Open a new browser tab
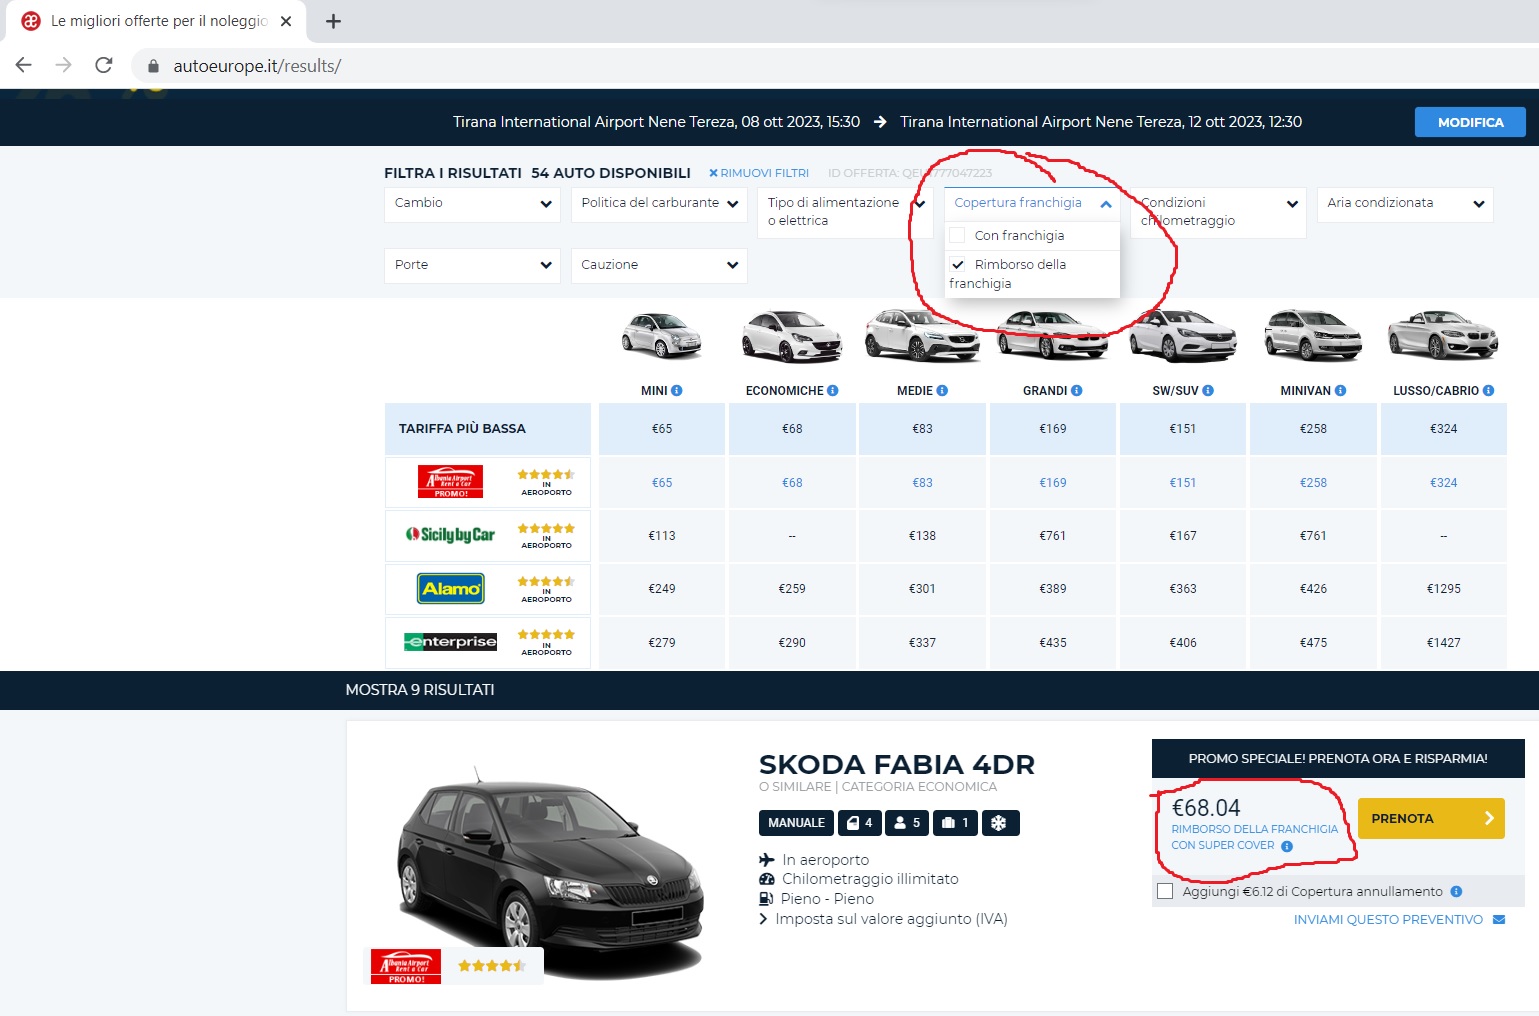The width and height of the screenshot is (1539, 1016). (x=334, y=21)
